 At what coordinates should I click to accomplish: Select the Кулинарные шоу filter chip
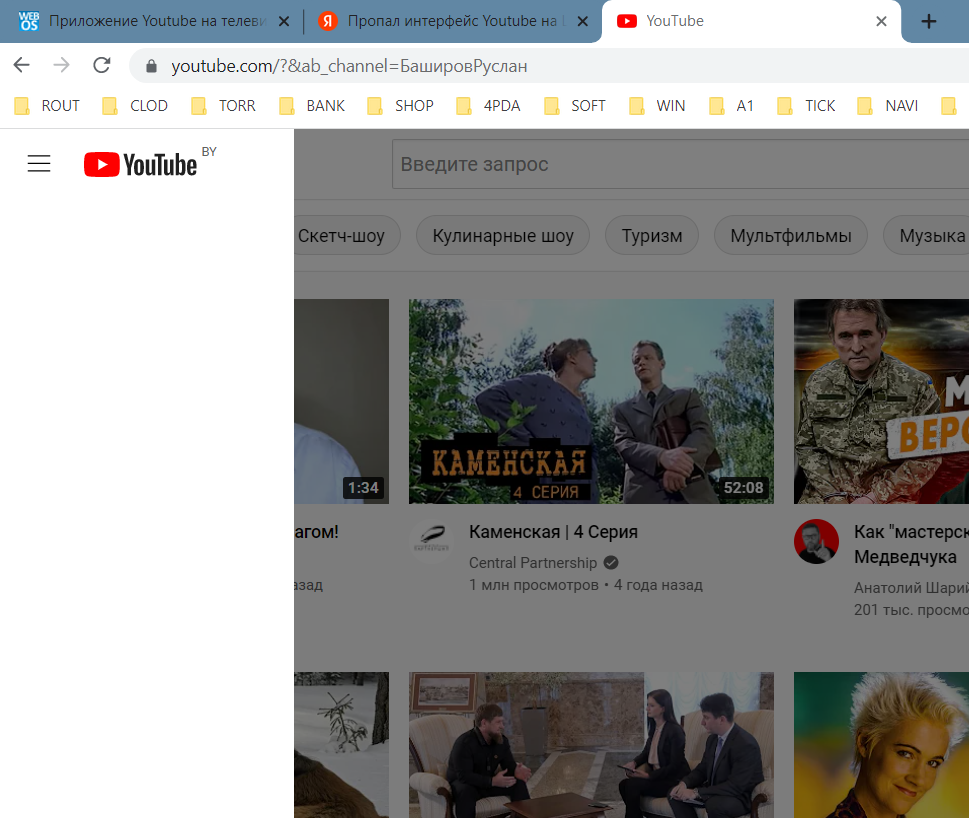(x=503, y=236)
